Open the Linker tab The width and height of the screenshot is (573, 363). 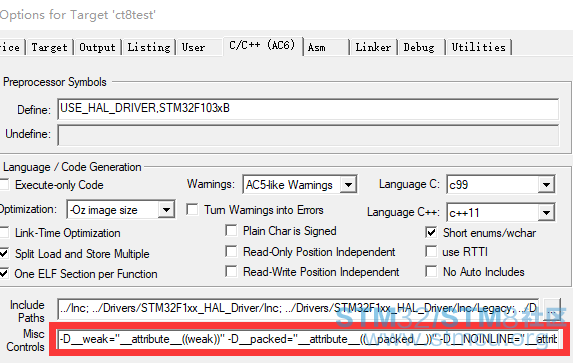point(373,47)
